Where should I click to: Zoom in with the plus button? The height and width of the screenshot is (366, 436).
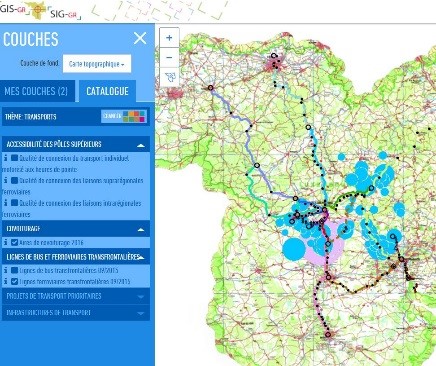click(x=169, y=38)
